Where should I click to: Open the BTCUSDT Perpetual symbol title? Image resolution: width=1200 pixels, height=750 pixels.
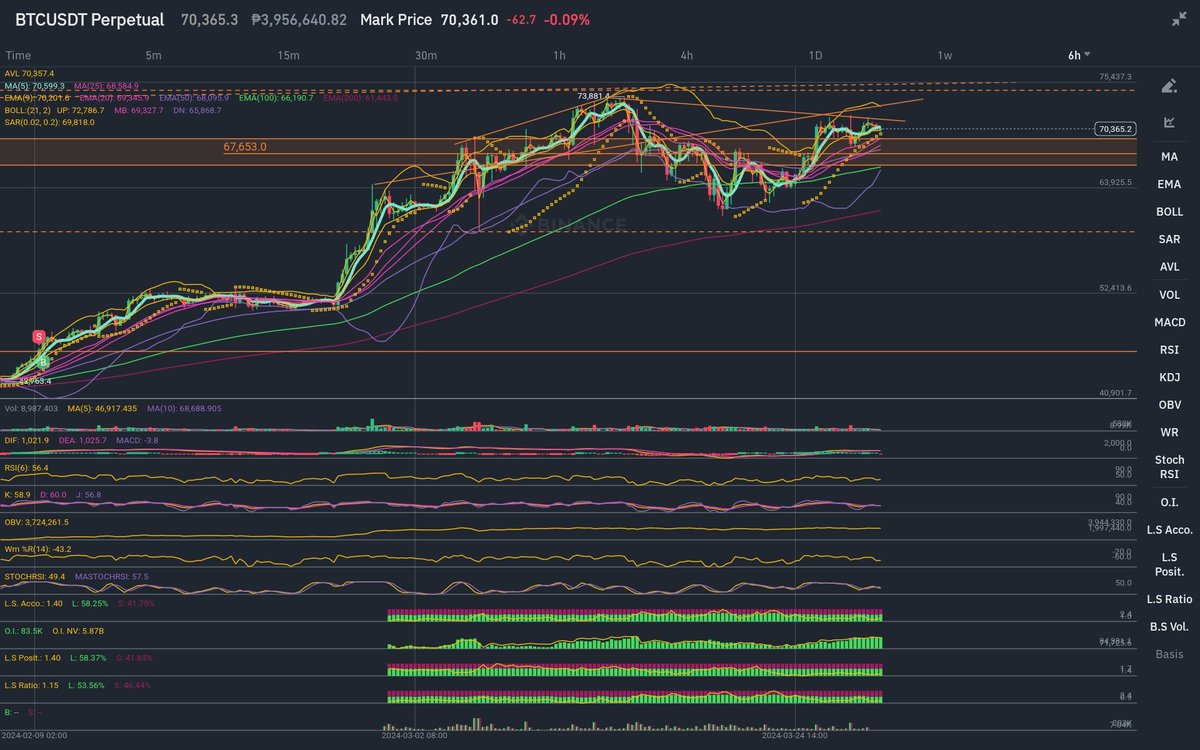[89, 20]
